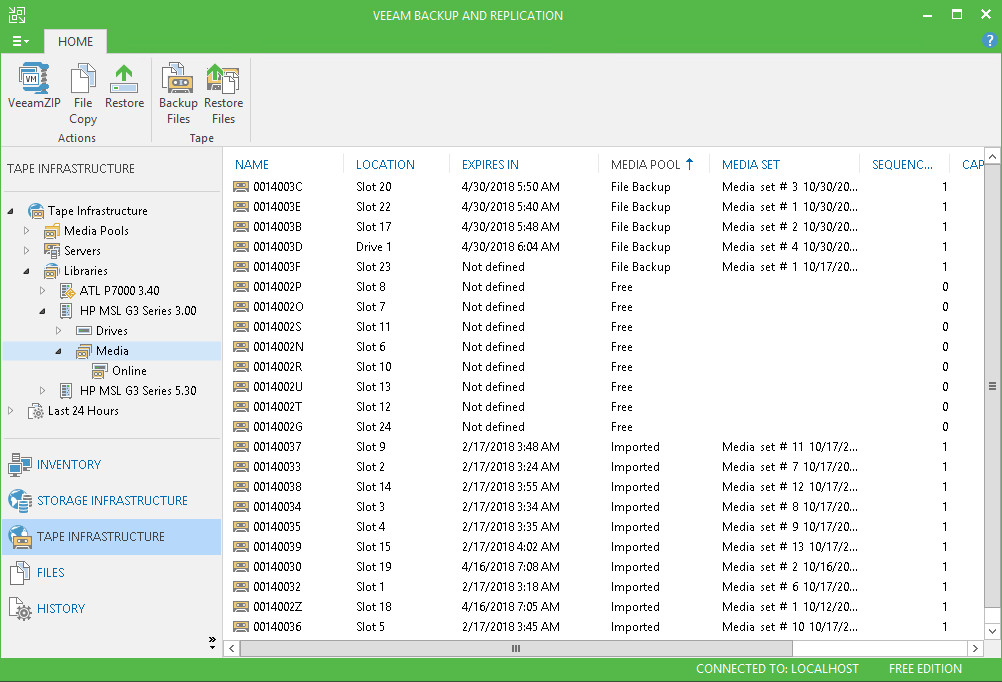Collapse the HP MSL G3 Series 3.00 node
1002x682 pixels.
click(x=42, y=311)
